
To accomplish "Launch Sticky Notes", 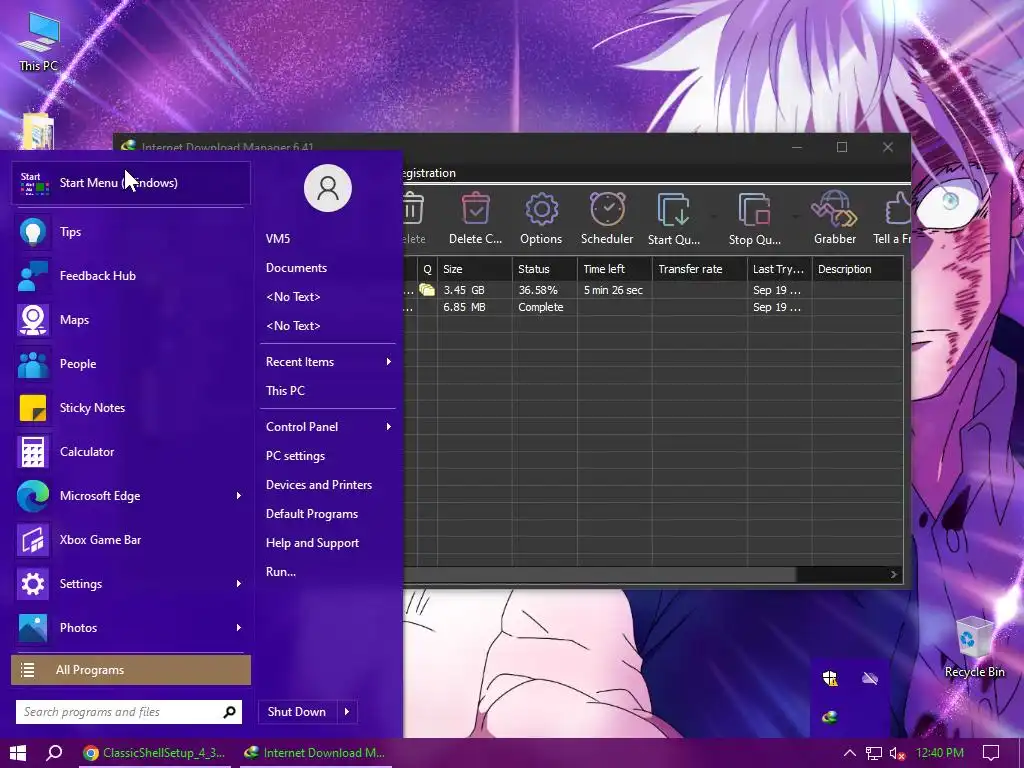I will click(131, 408).
